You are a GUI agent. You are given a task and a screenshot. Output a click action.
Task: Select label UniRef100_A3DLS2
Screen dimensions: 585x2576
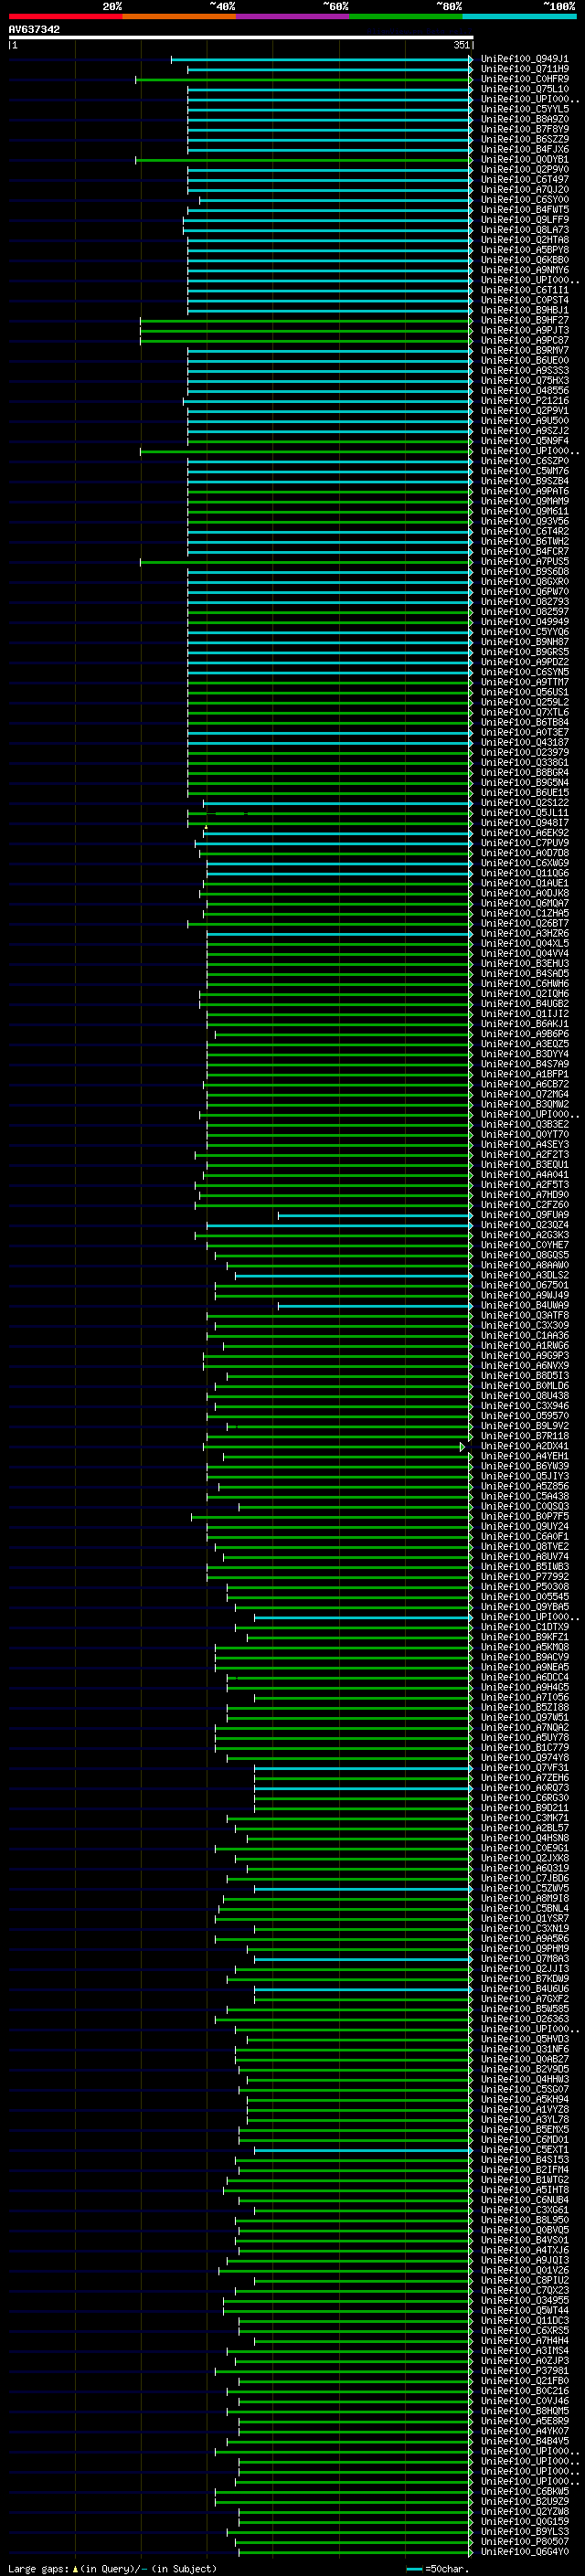click(x=525, y=1275)
